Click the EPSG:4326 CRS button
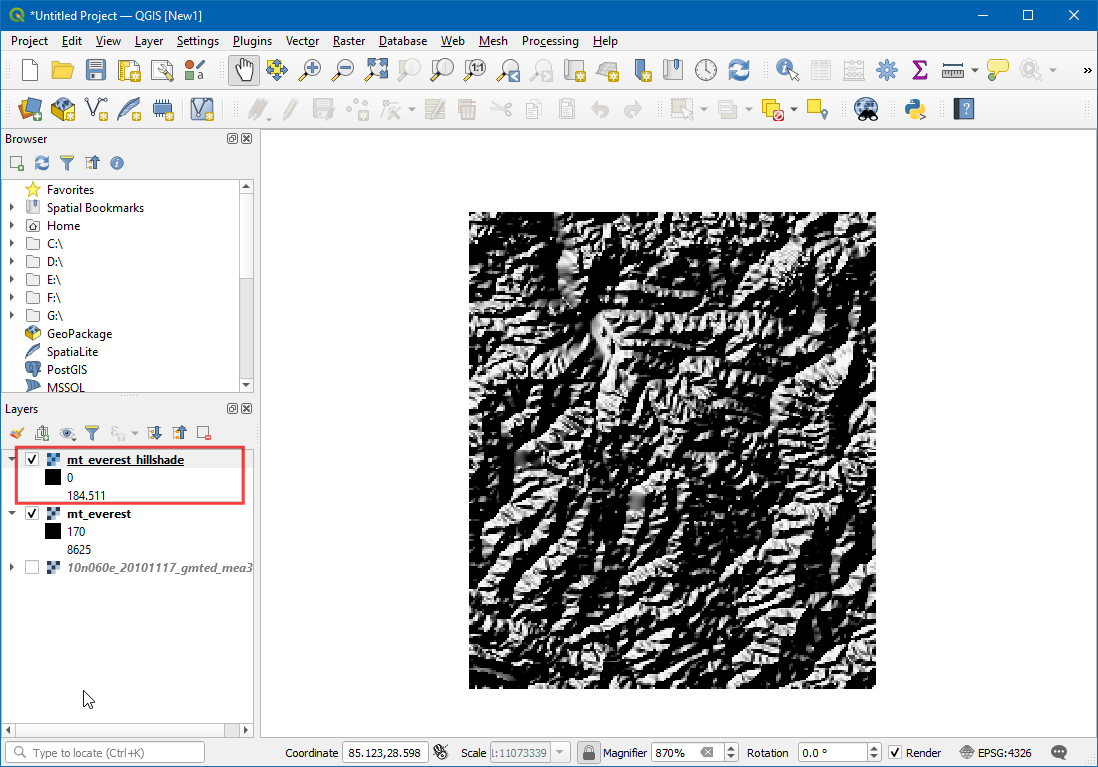The height and width of the screenshot is (767, 1098). [x=1001, y=753]
